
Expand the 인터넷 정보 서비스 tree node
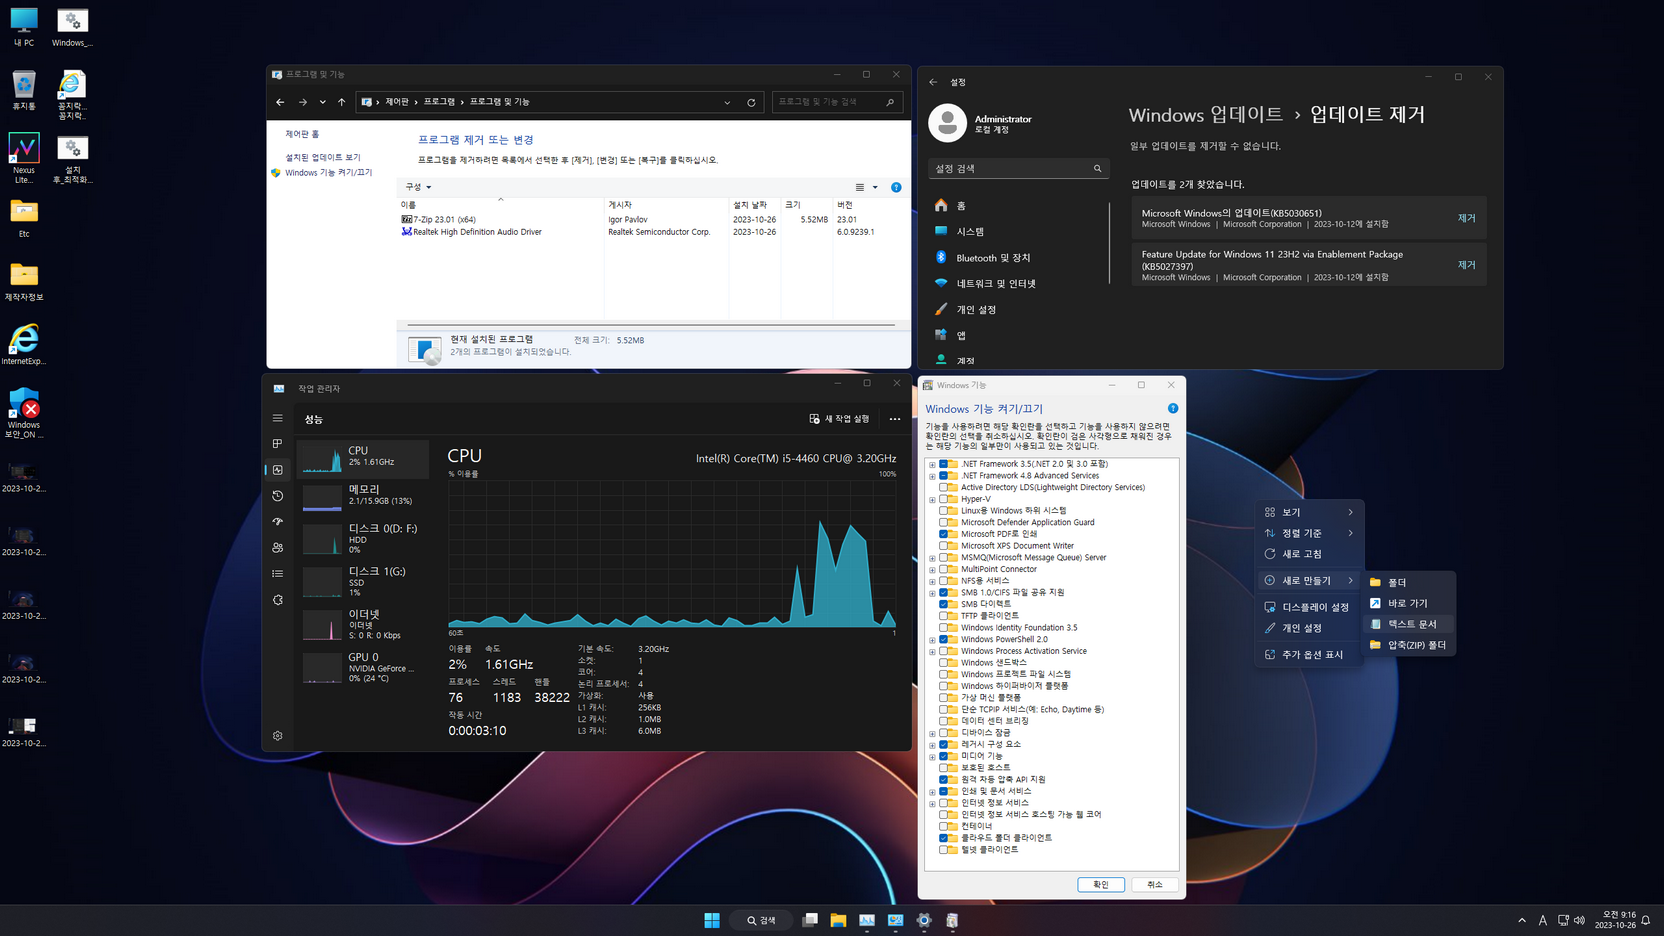point(932,803)
